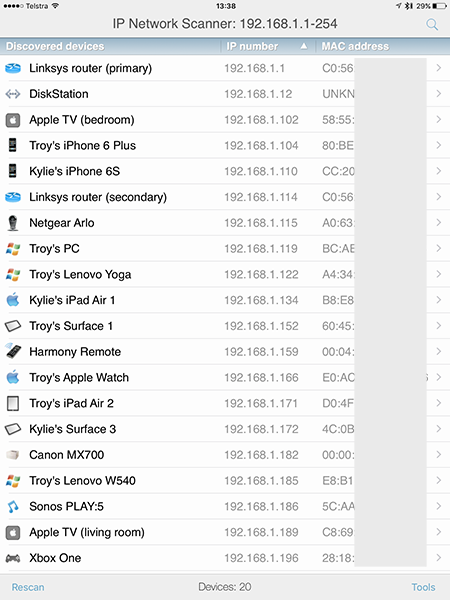Tap the battery indicator in status bar
The image size is (450, 600).
coord(439,6)
